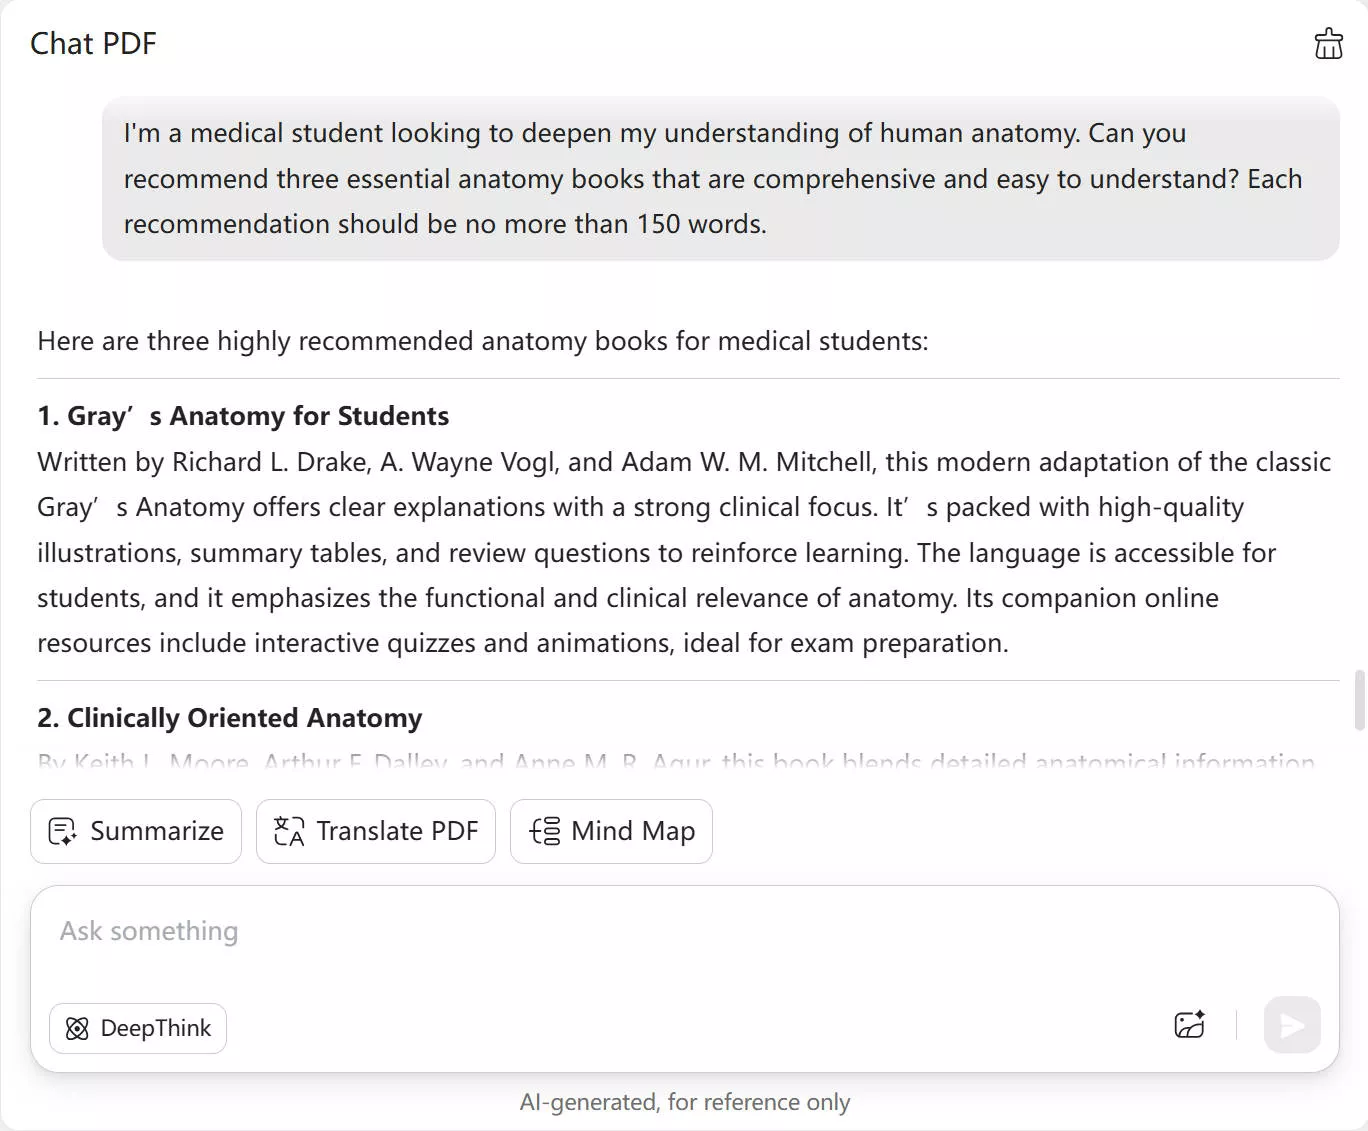1368x1131 pixels.
Task: Click the "Chat PDF" panel title
Action: (x=93, y=44)
